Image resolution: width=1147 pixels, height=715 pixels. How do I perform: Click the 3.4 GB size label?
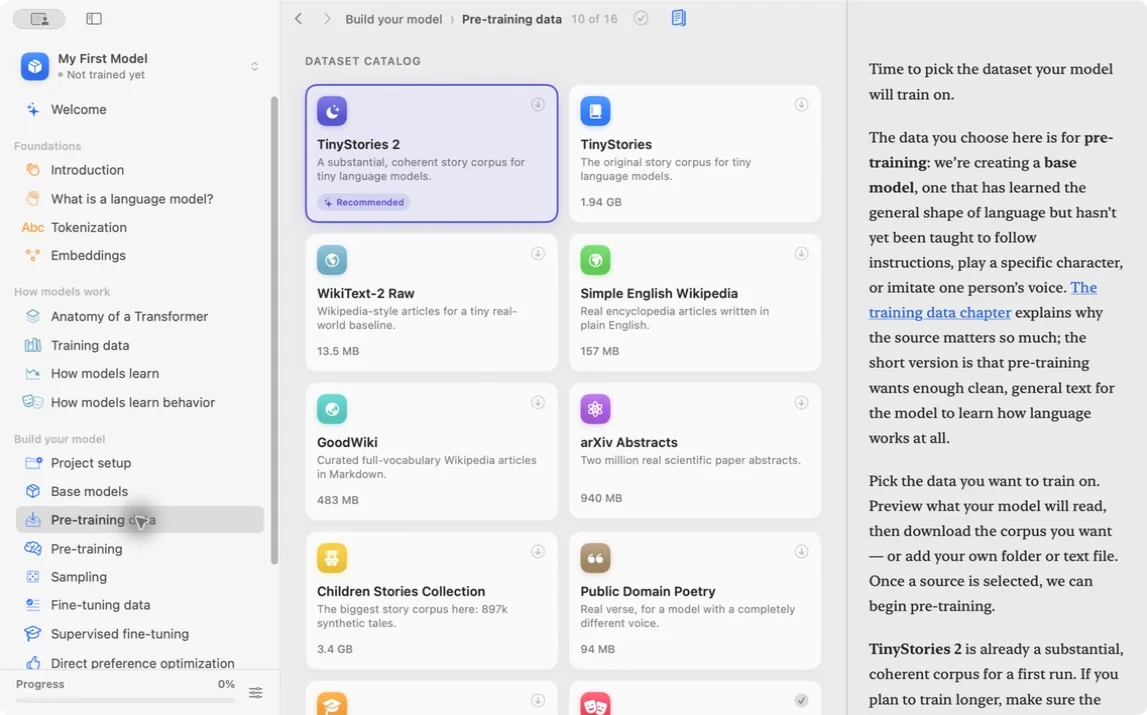[x=334, y=649]
